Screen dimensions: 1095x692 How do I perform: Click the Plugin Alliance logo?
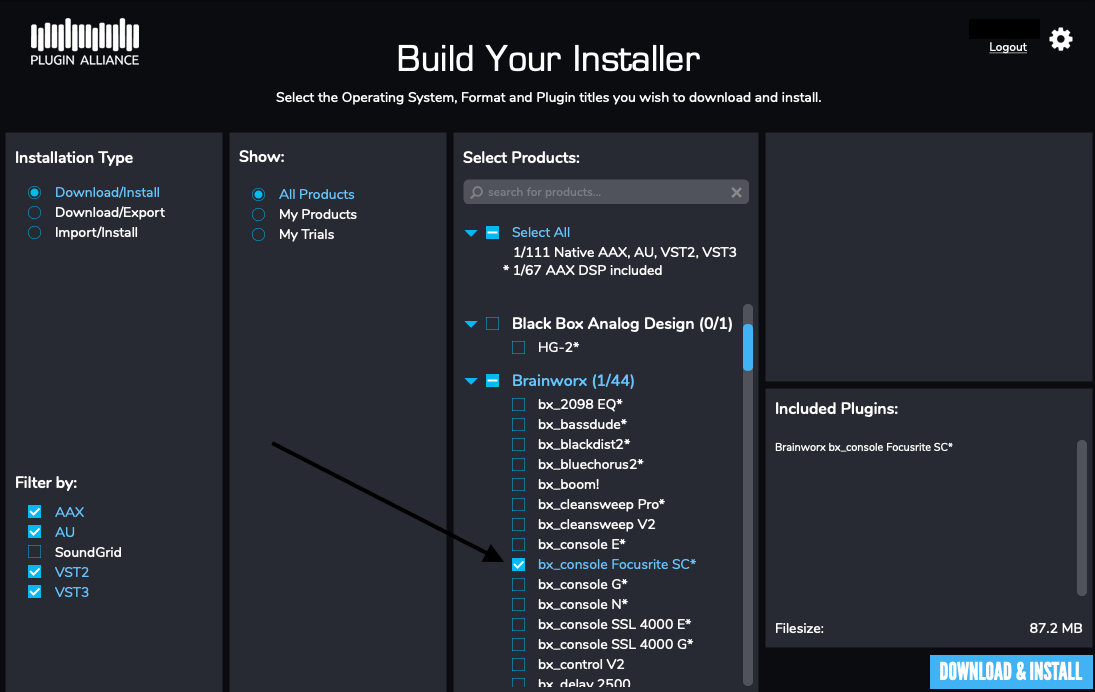click(84, 42)
